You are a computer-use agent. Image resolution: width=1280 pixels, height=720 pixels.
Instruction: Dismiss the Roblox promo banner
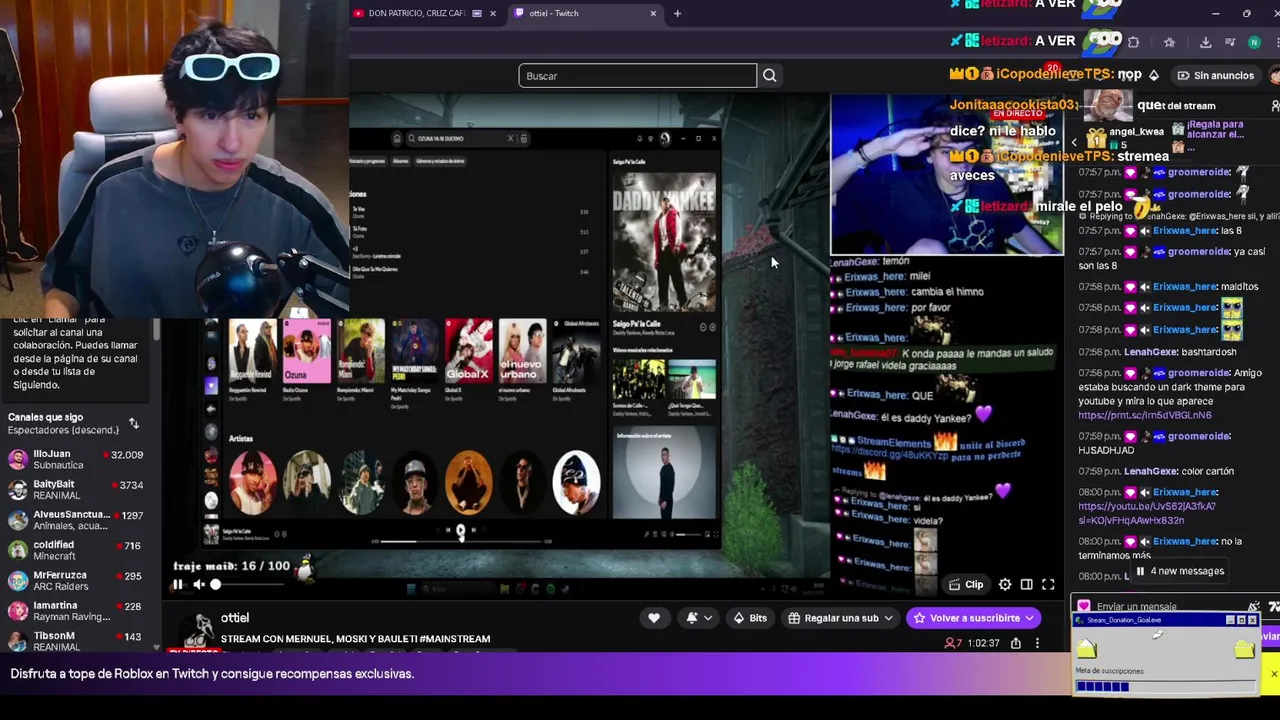point(1273,674)
